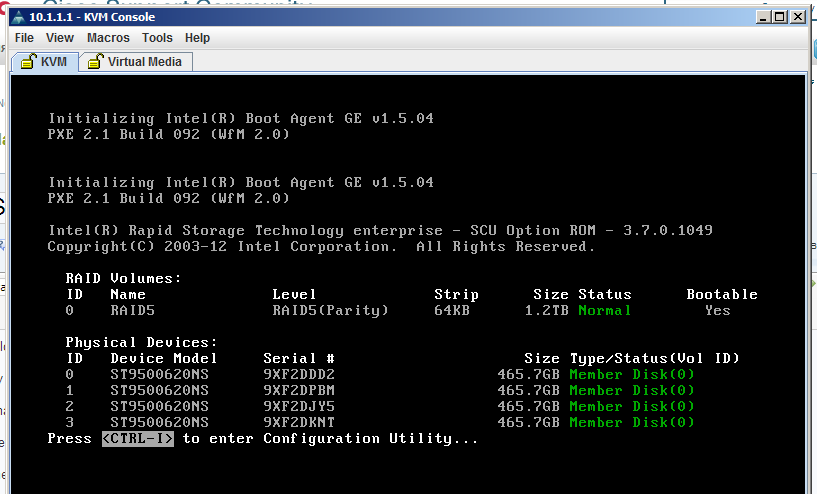
Task: Click the KVM Console title bar icon
Action: 19,17
